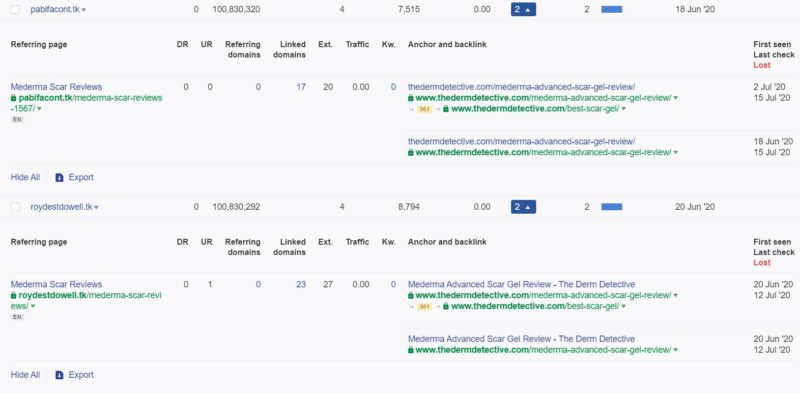The width and height of the screenshot is (800, 393).
Task: Click DR column header in pabifacont.tk section
Action: (182, 44)
